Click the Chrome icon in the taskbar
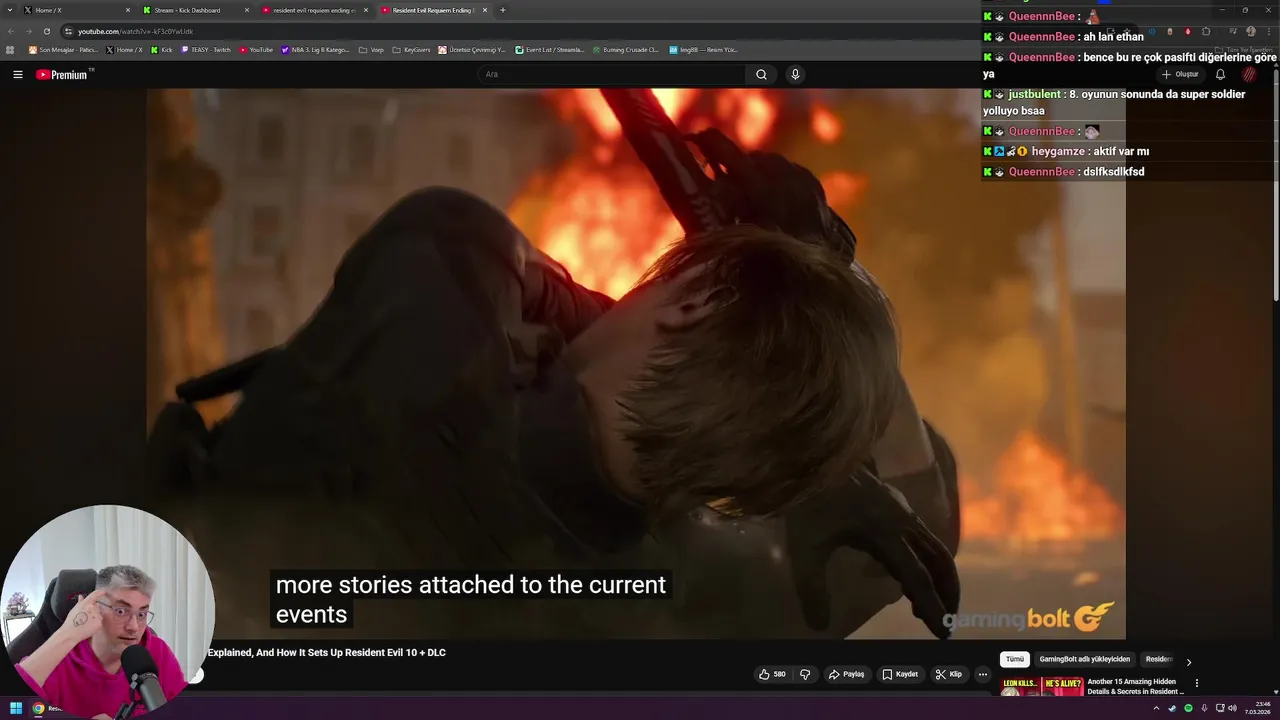 click(x=38, y=708)
